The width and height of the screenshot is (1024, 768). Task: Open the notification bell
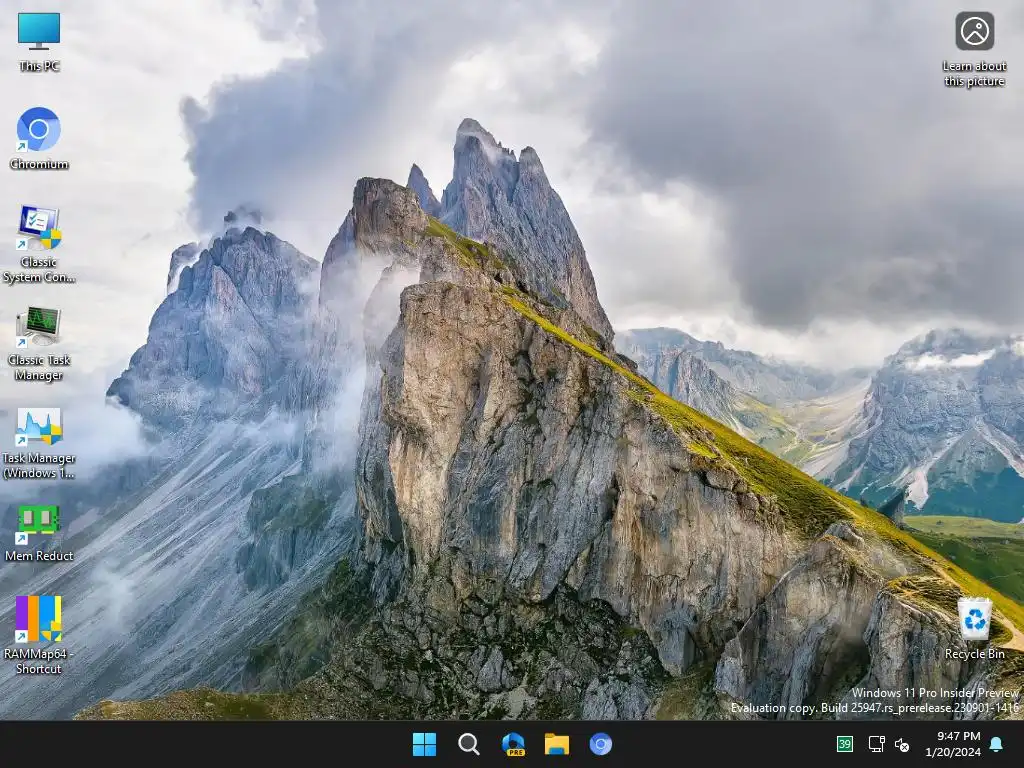(997, 744)
